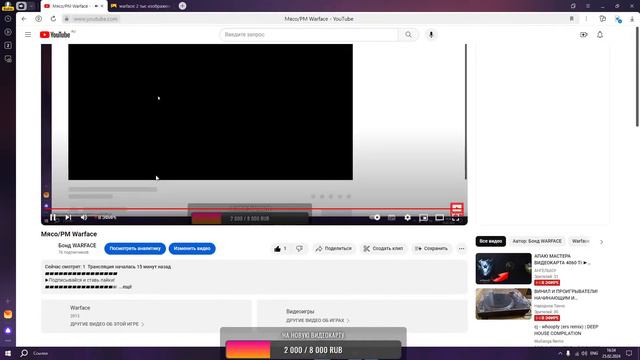Select the Все видео filter chip

coord(491,241)
